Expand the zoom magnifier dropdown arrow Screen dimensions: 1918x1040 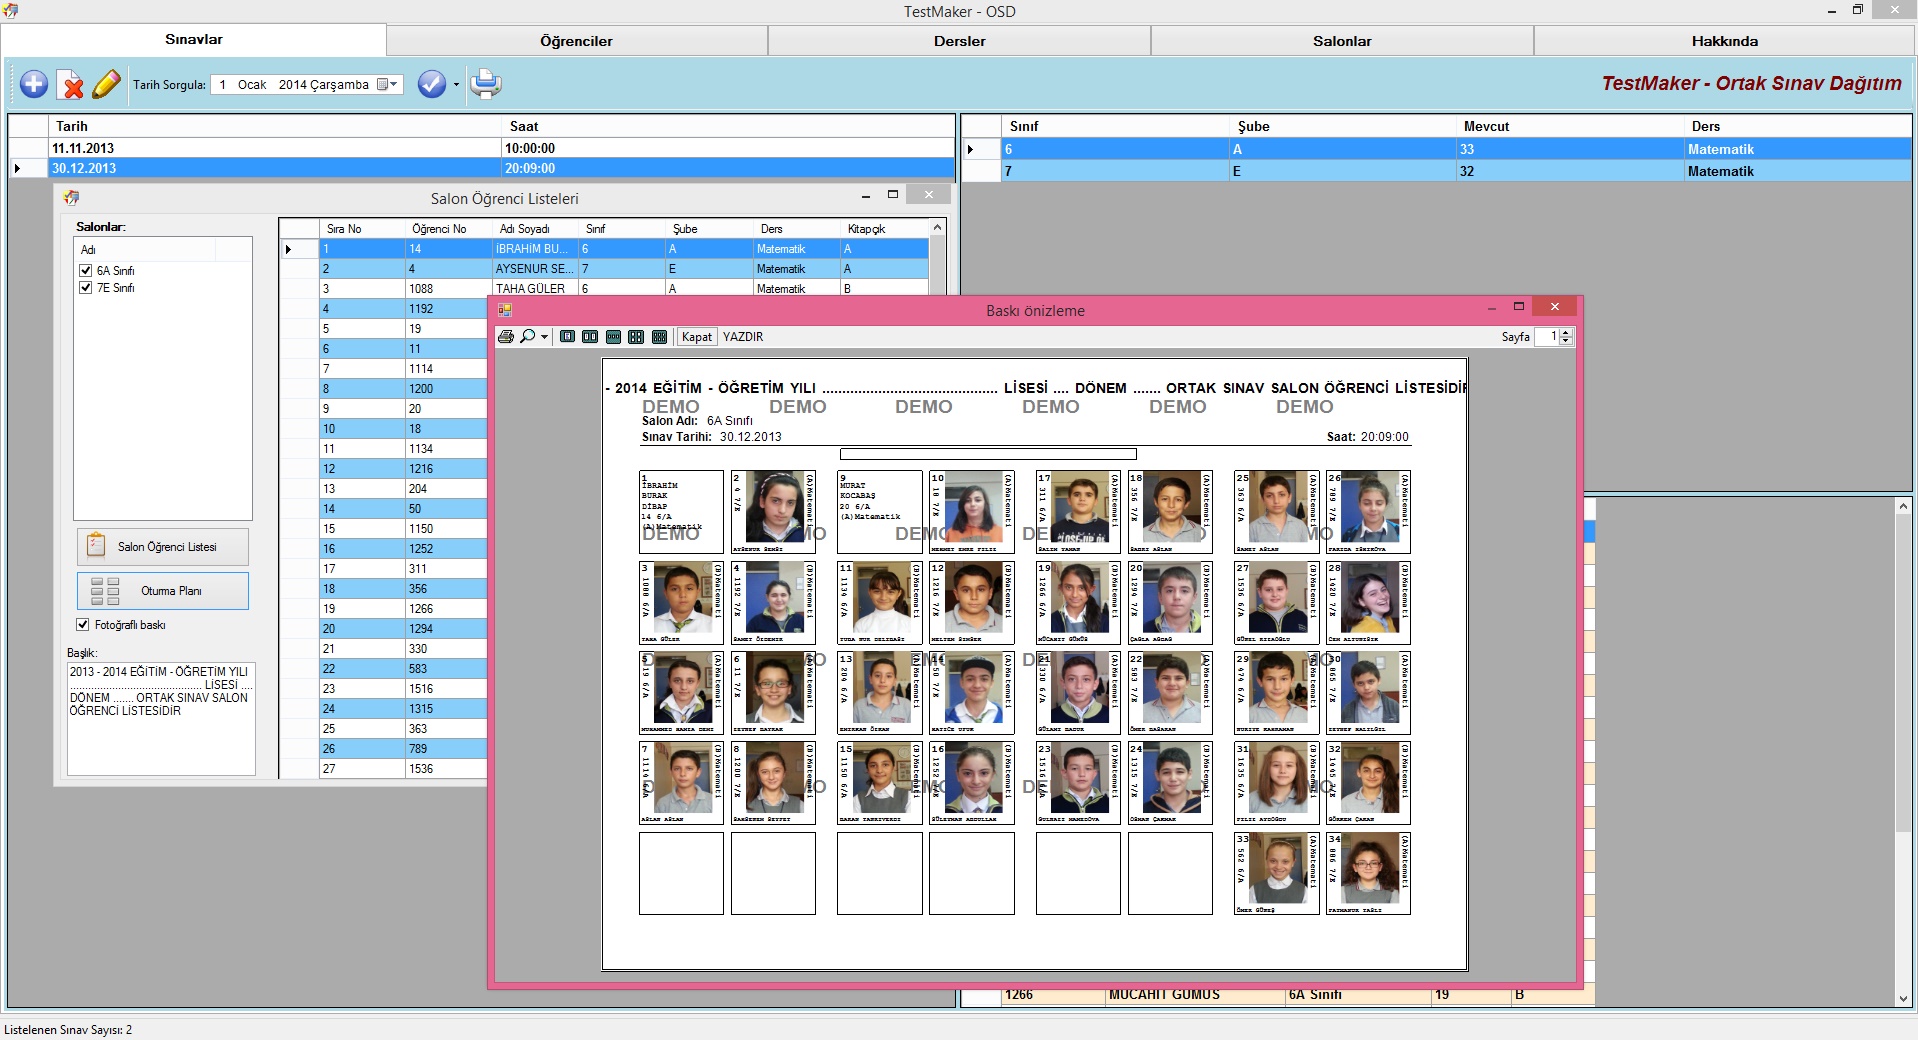[x=544, y=337]
